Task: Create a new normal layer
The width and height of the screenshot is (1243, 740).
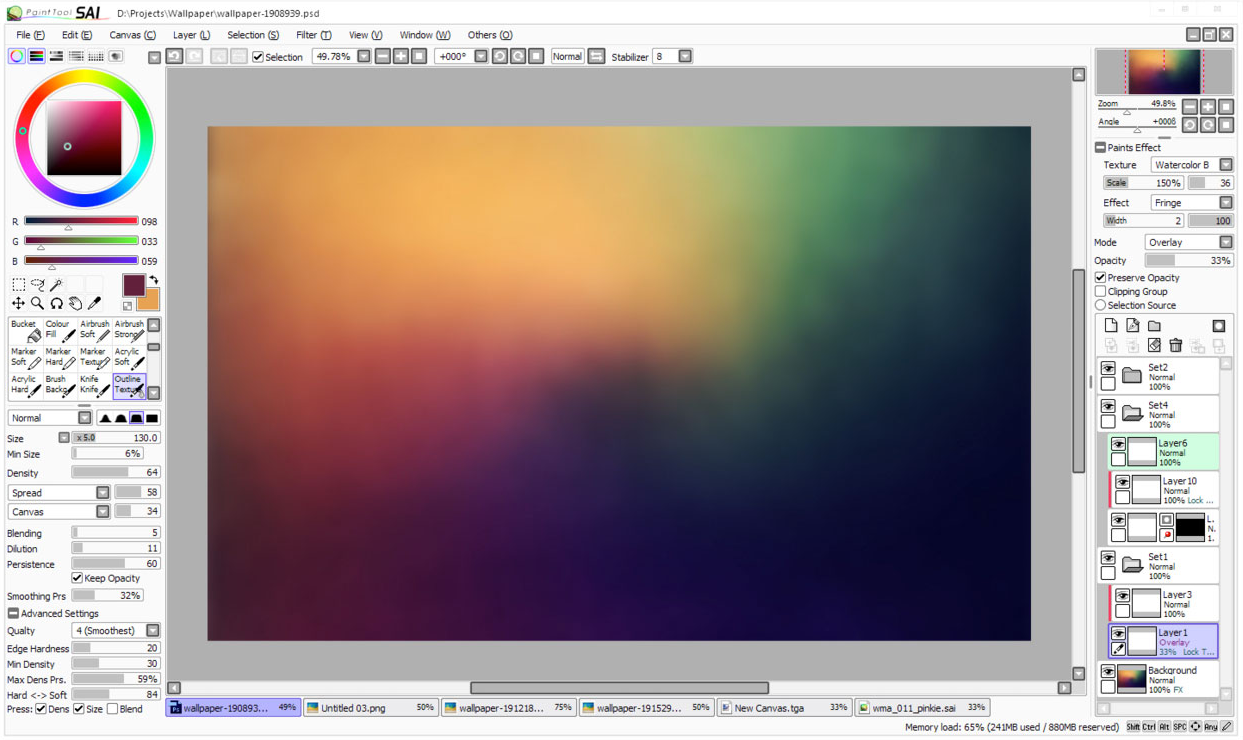Action: 1111,326
